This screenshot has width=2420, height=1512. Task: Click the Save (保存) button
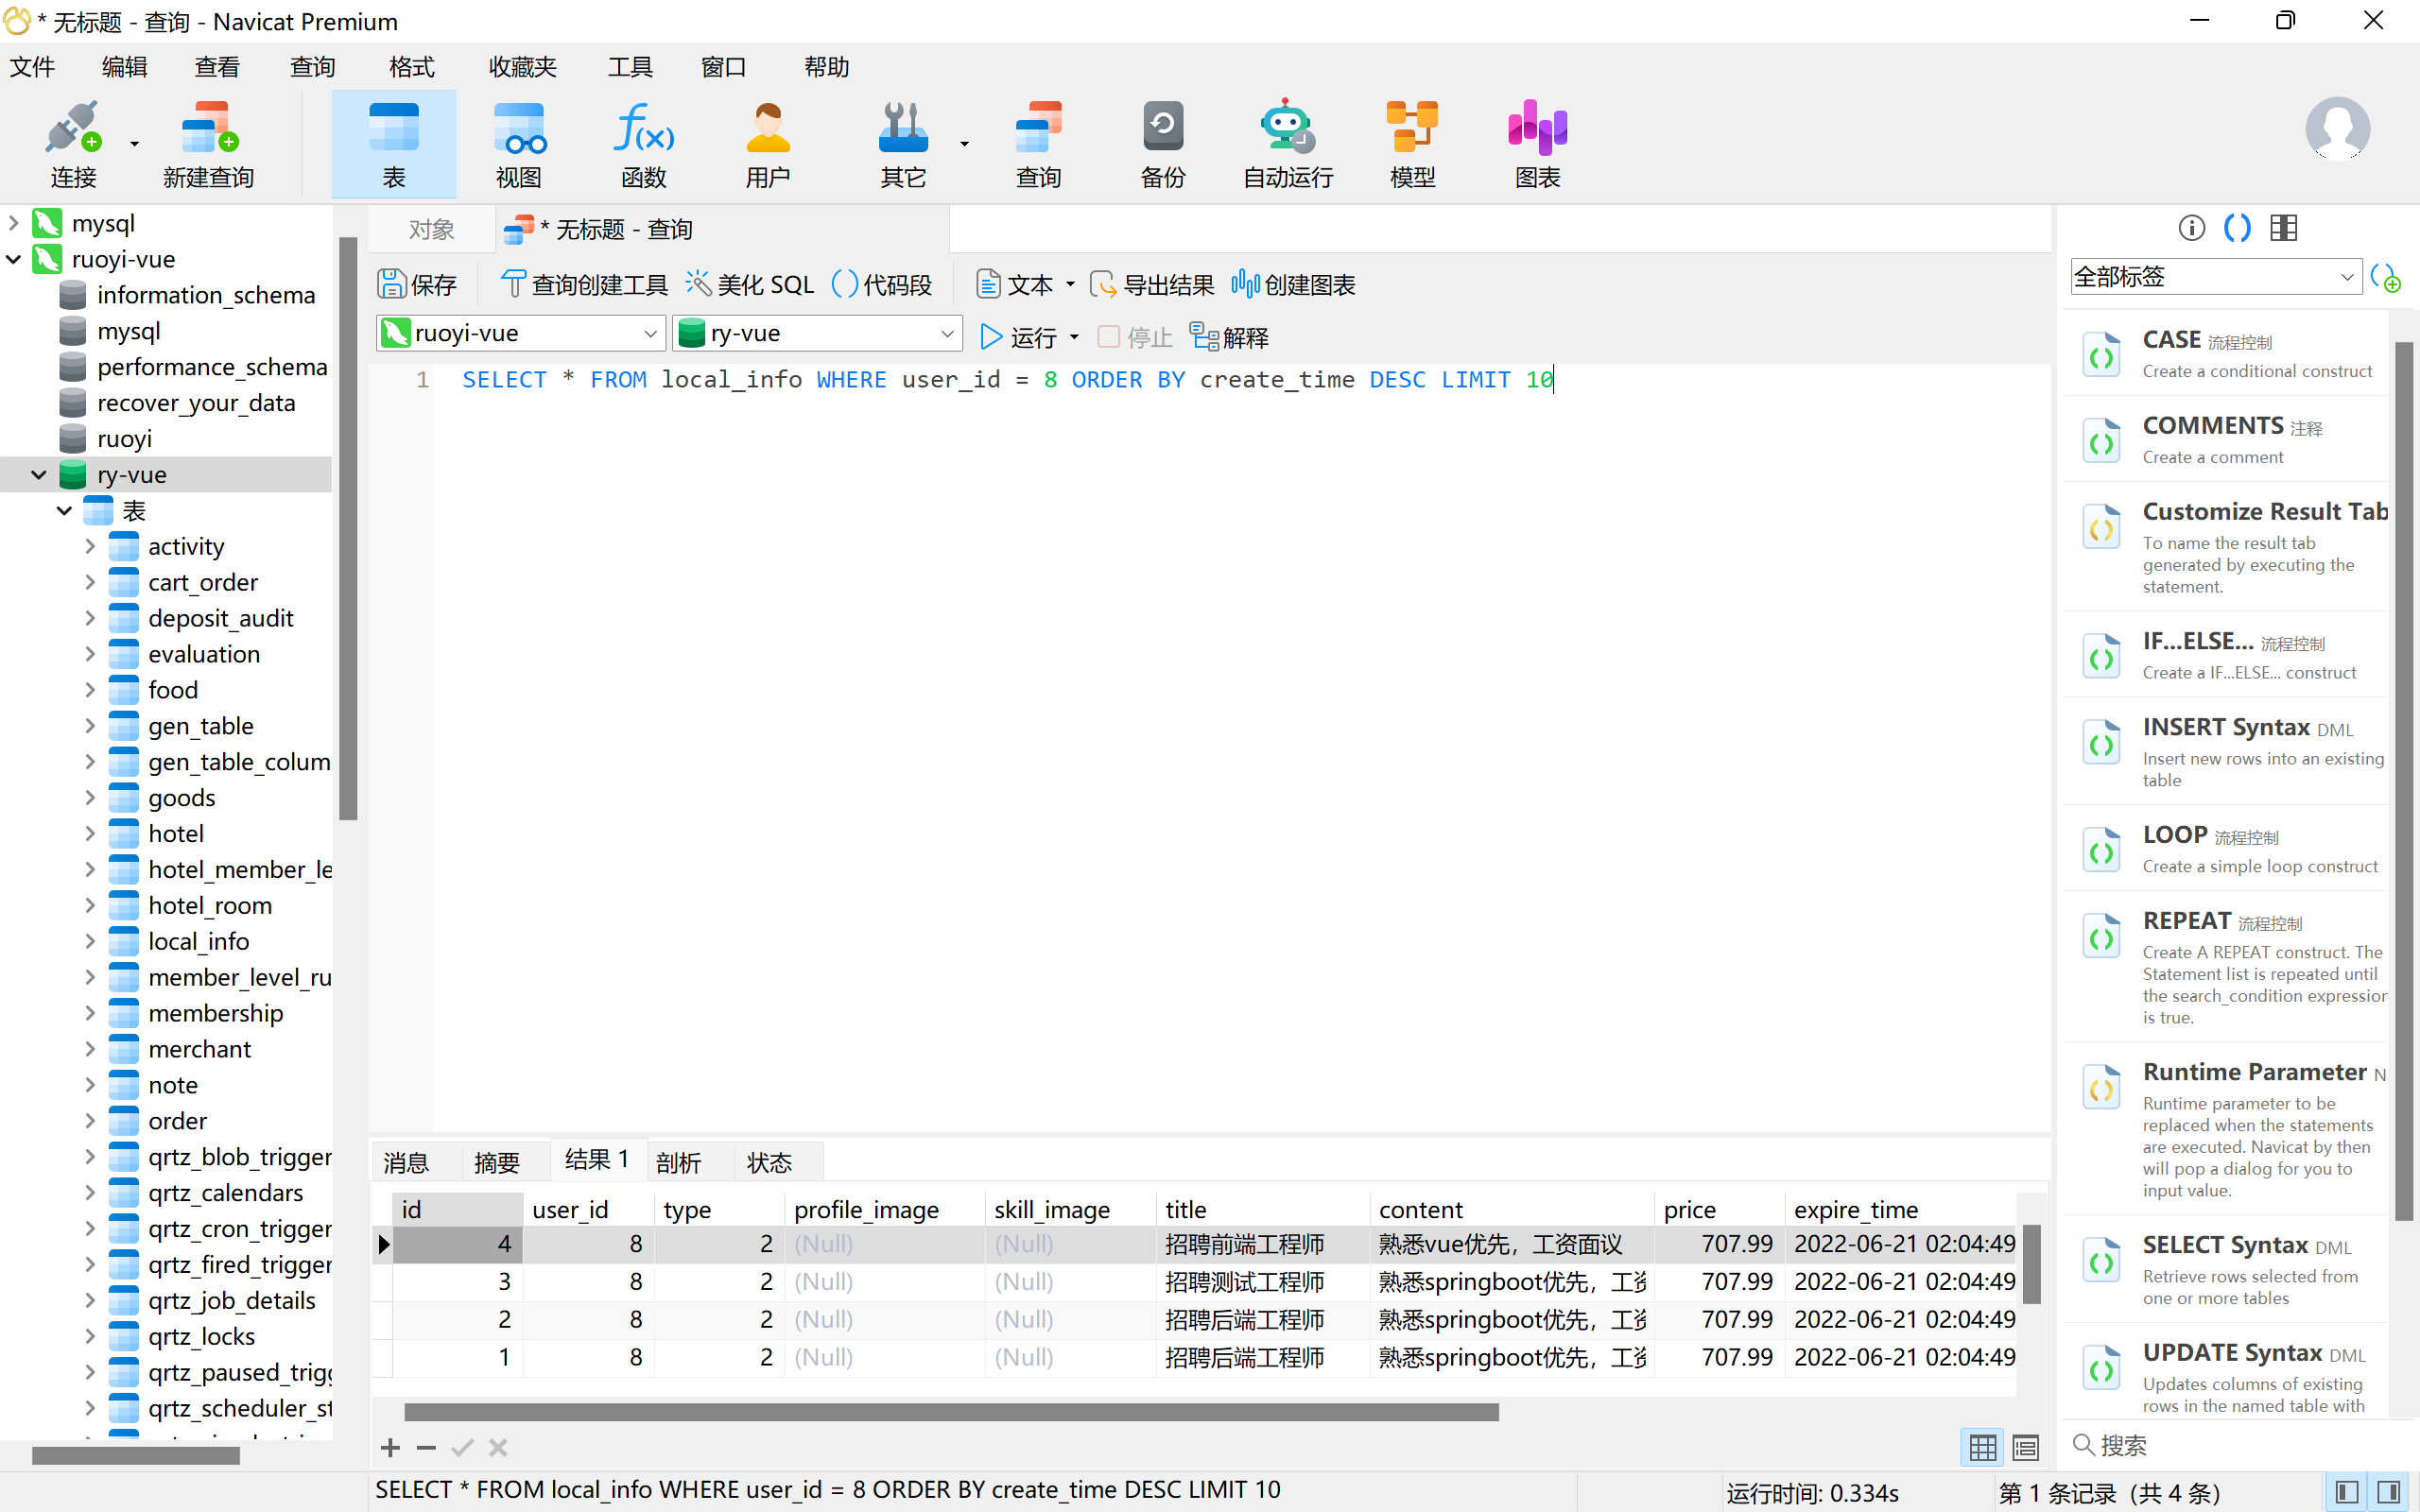coord(418,285)
